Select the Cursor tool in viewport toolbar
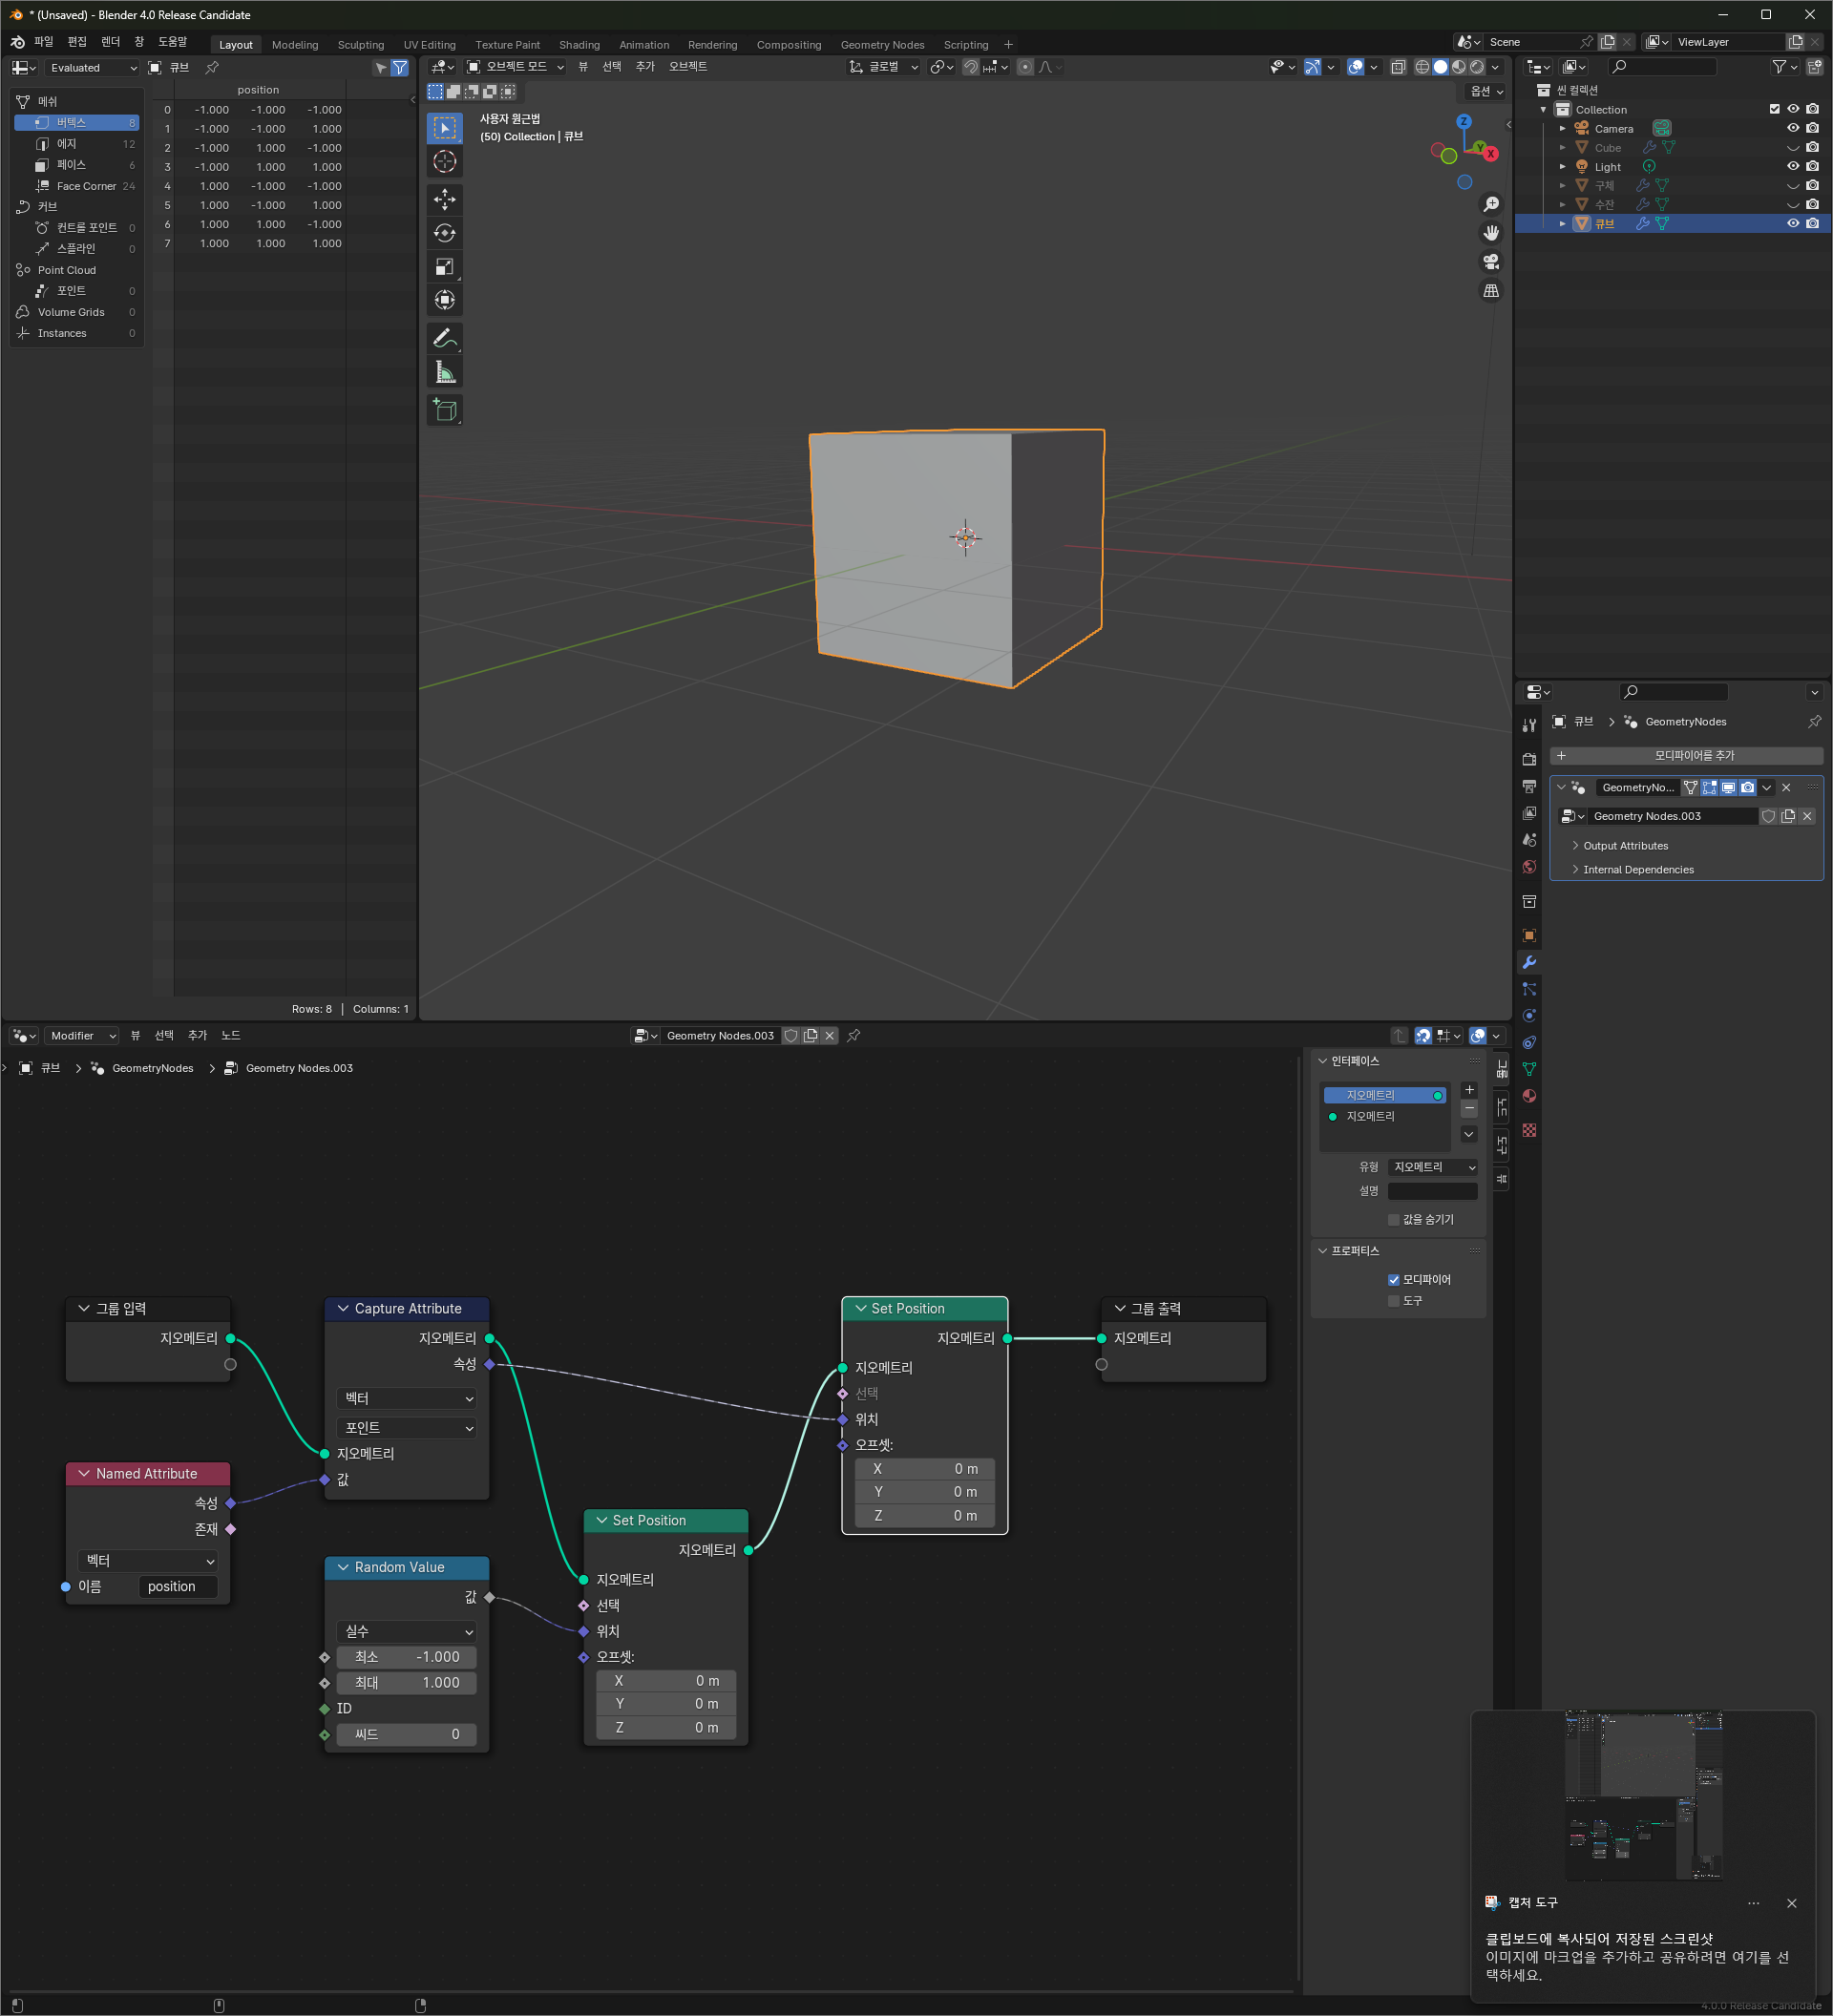Screen dimensions: 1833x2016 (x=445, y=162)
